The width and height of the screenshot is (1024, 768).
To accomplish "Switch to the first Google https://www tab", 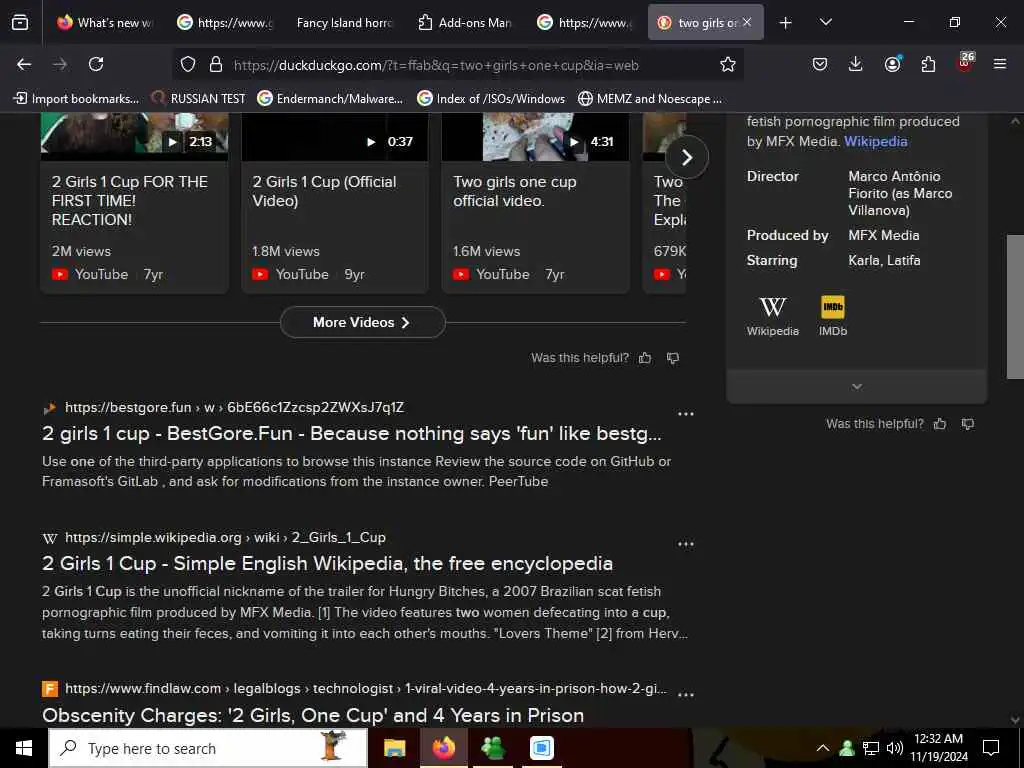I will (x=225, y=23).
